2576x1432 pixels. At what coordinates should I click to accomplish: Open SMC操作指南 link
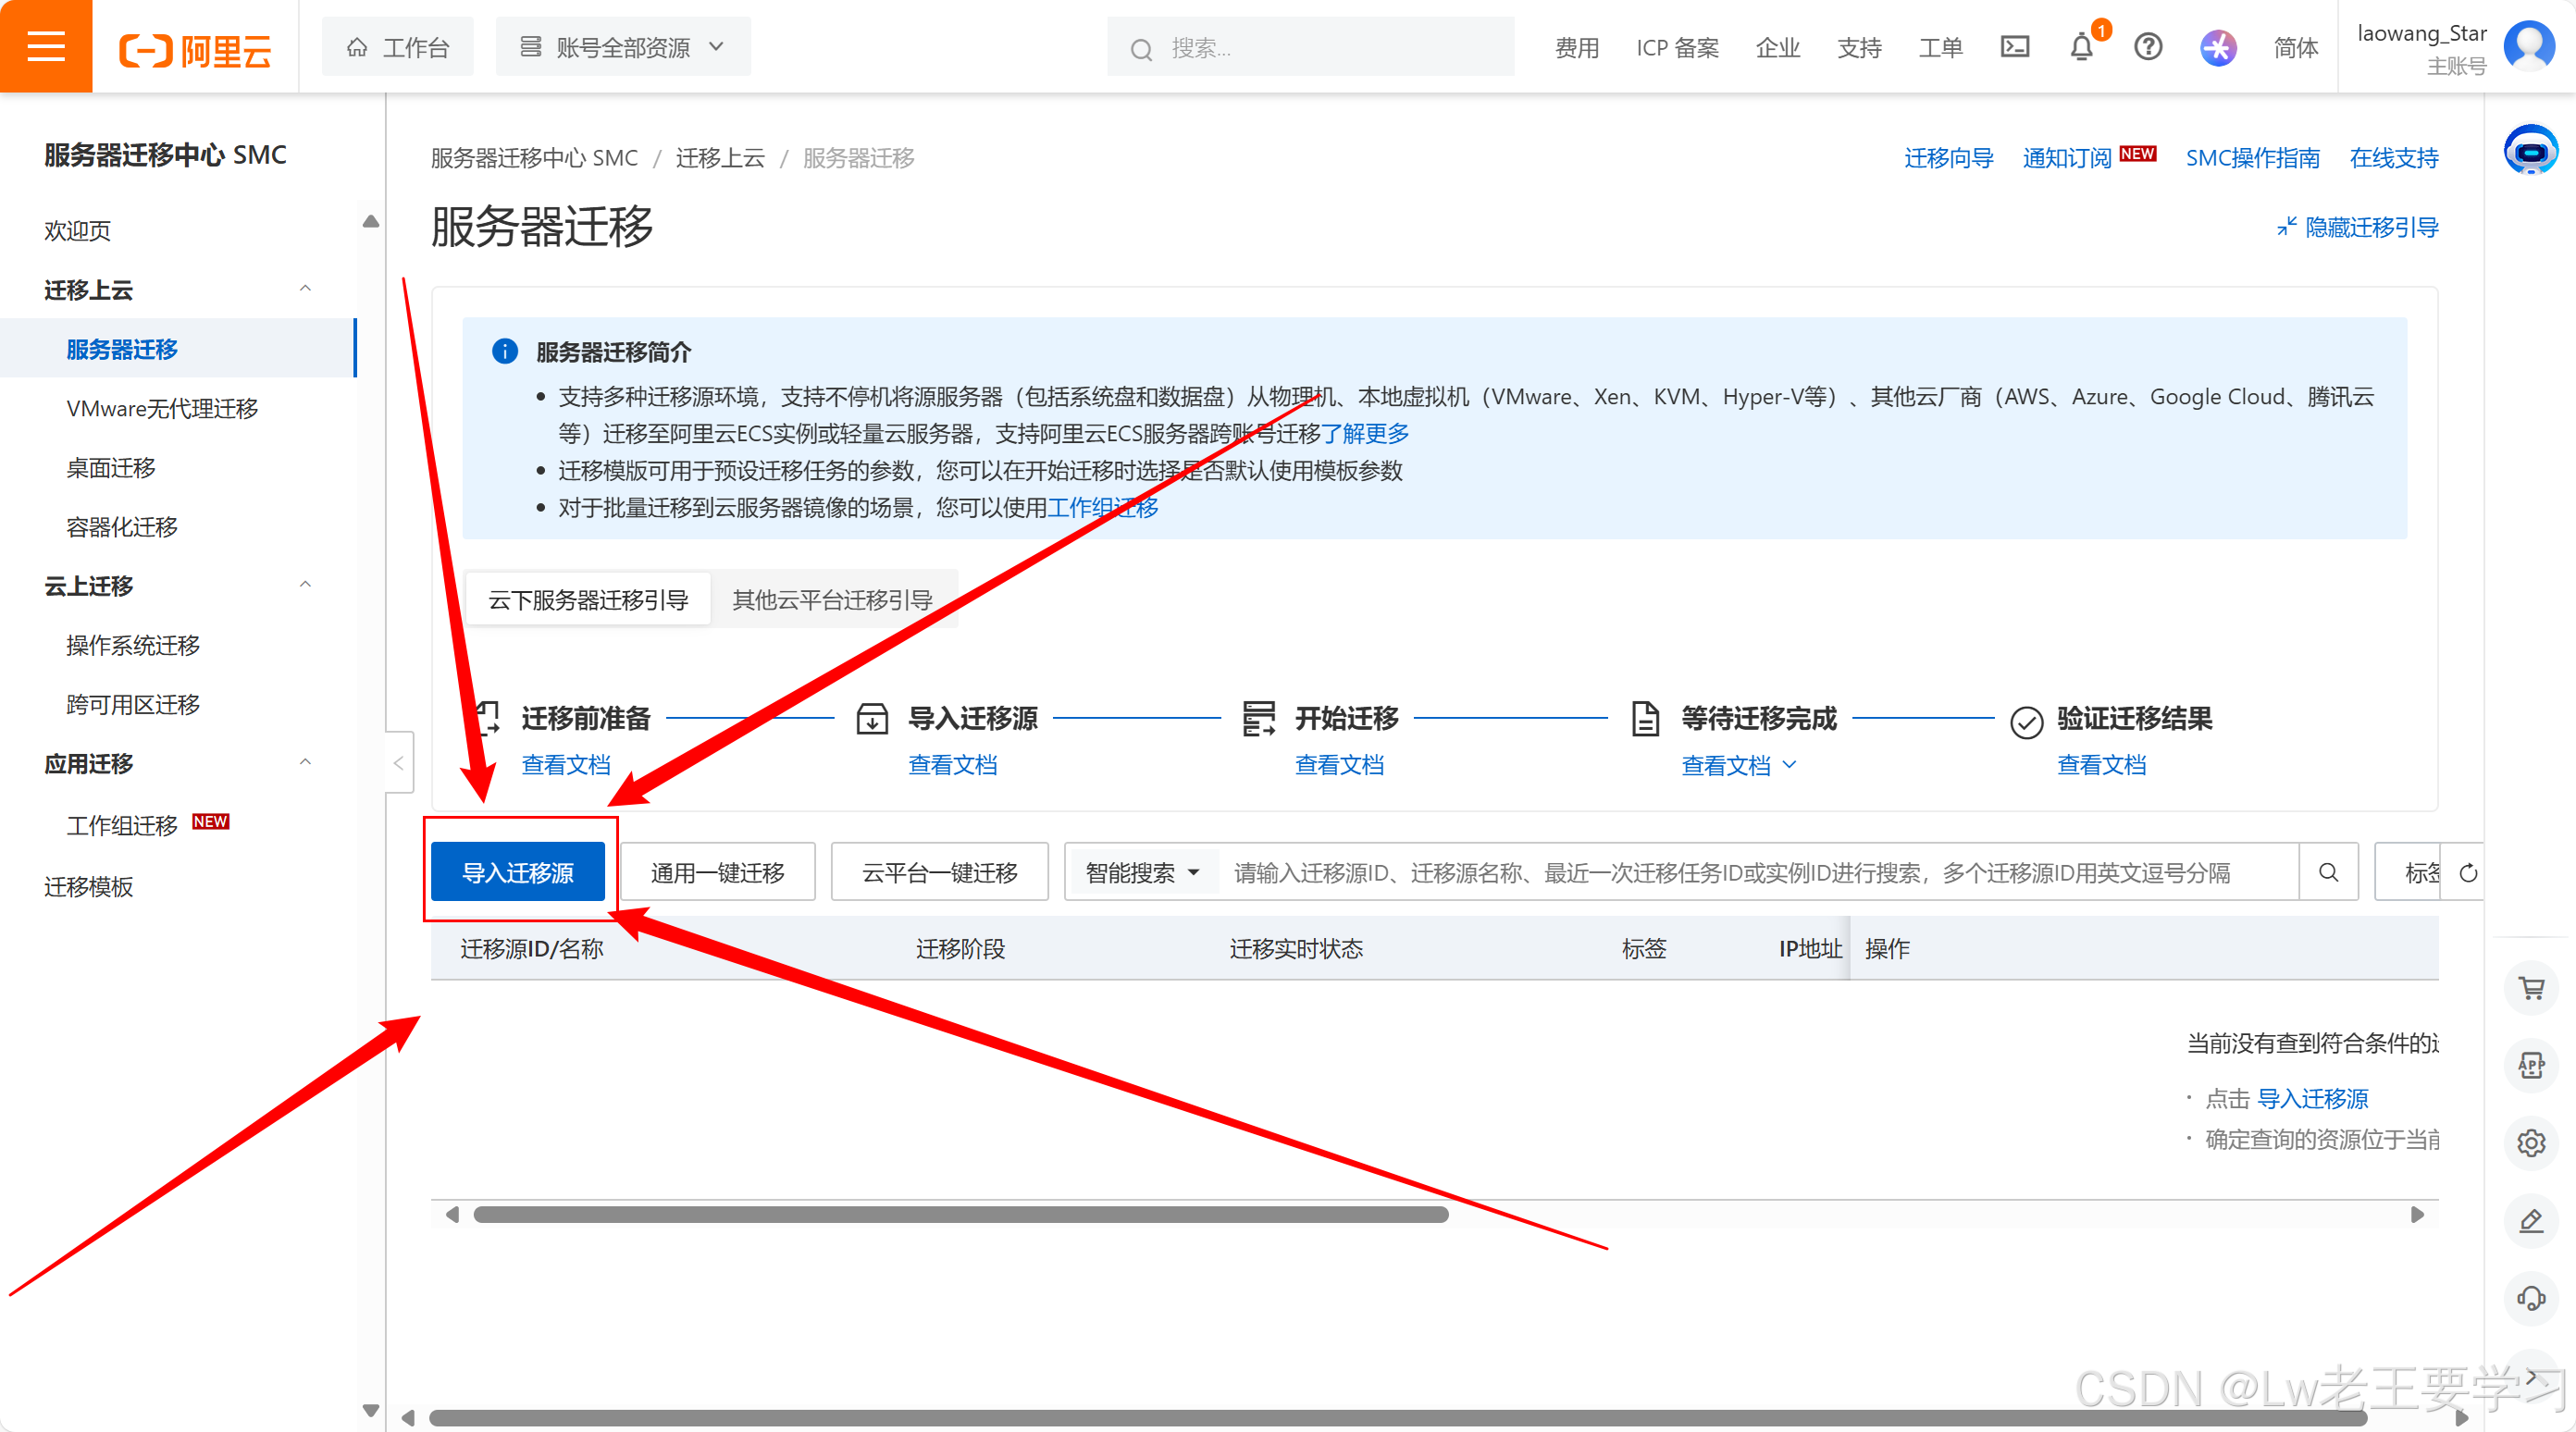tap(2252, 158)
